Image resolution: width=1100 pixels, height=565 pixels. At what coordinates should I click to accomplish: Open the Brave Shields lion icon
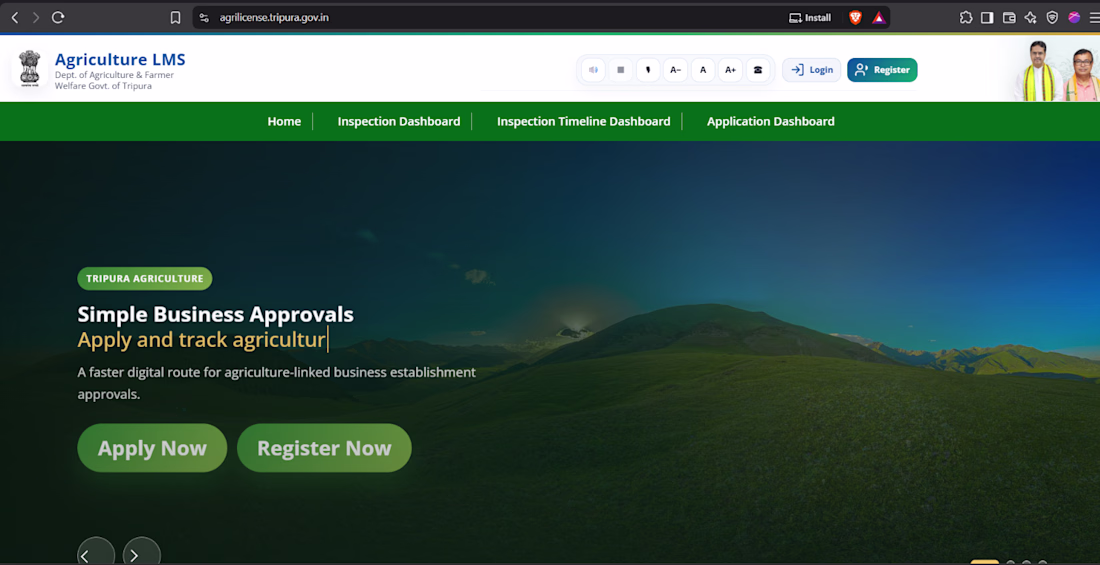coord(855,18)
